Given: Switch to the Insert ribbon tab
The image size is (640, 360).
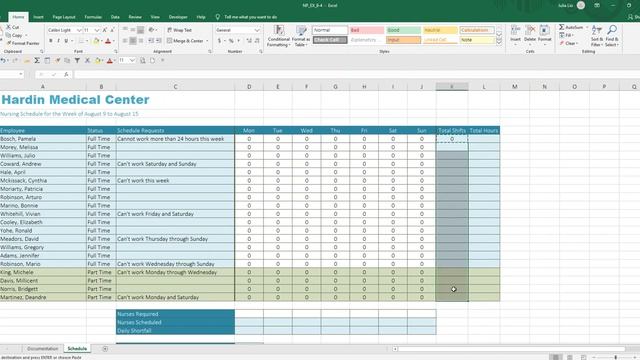Looking at the screenshot, I should click(x=38, y=17).
